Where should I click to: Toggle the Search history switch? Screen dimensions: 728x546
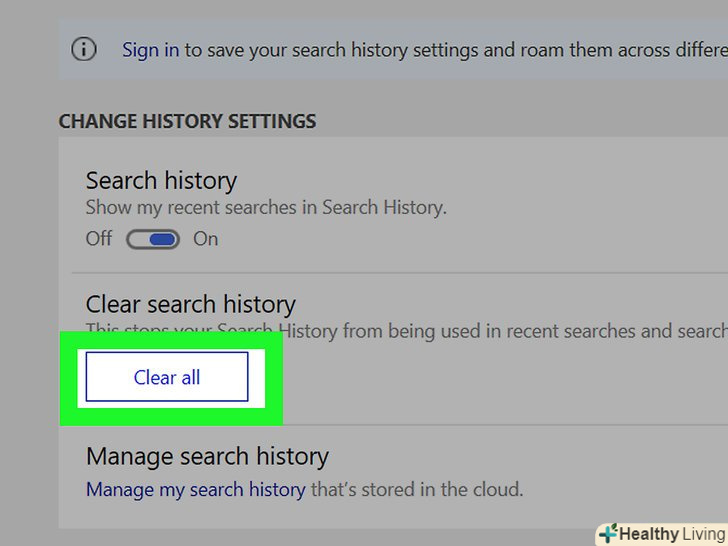(152, 239)
